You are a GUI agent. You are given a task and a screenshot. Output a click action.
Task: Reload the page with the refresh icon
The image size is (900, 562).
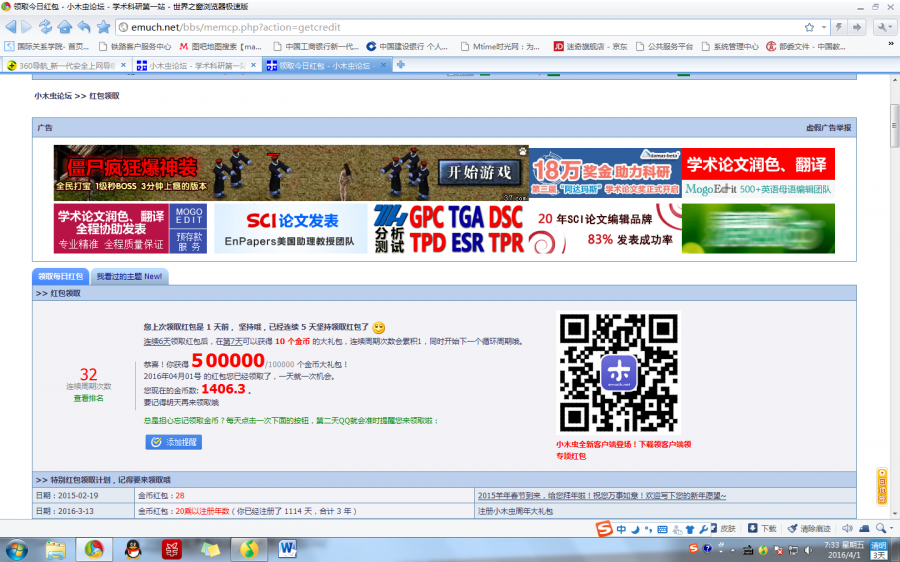click(45, 27)
